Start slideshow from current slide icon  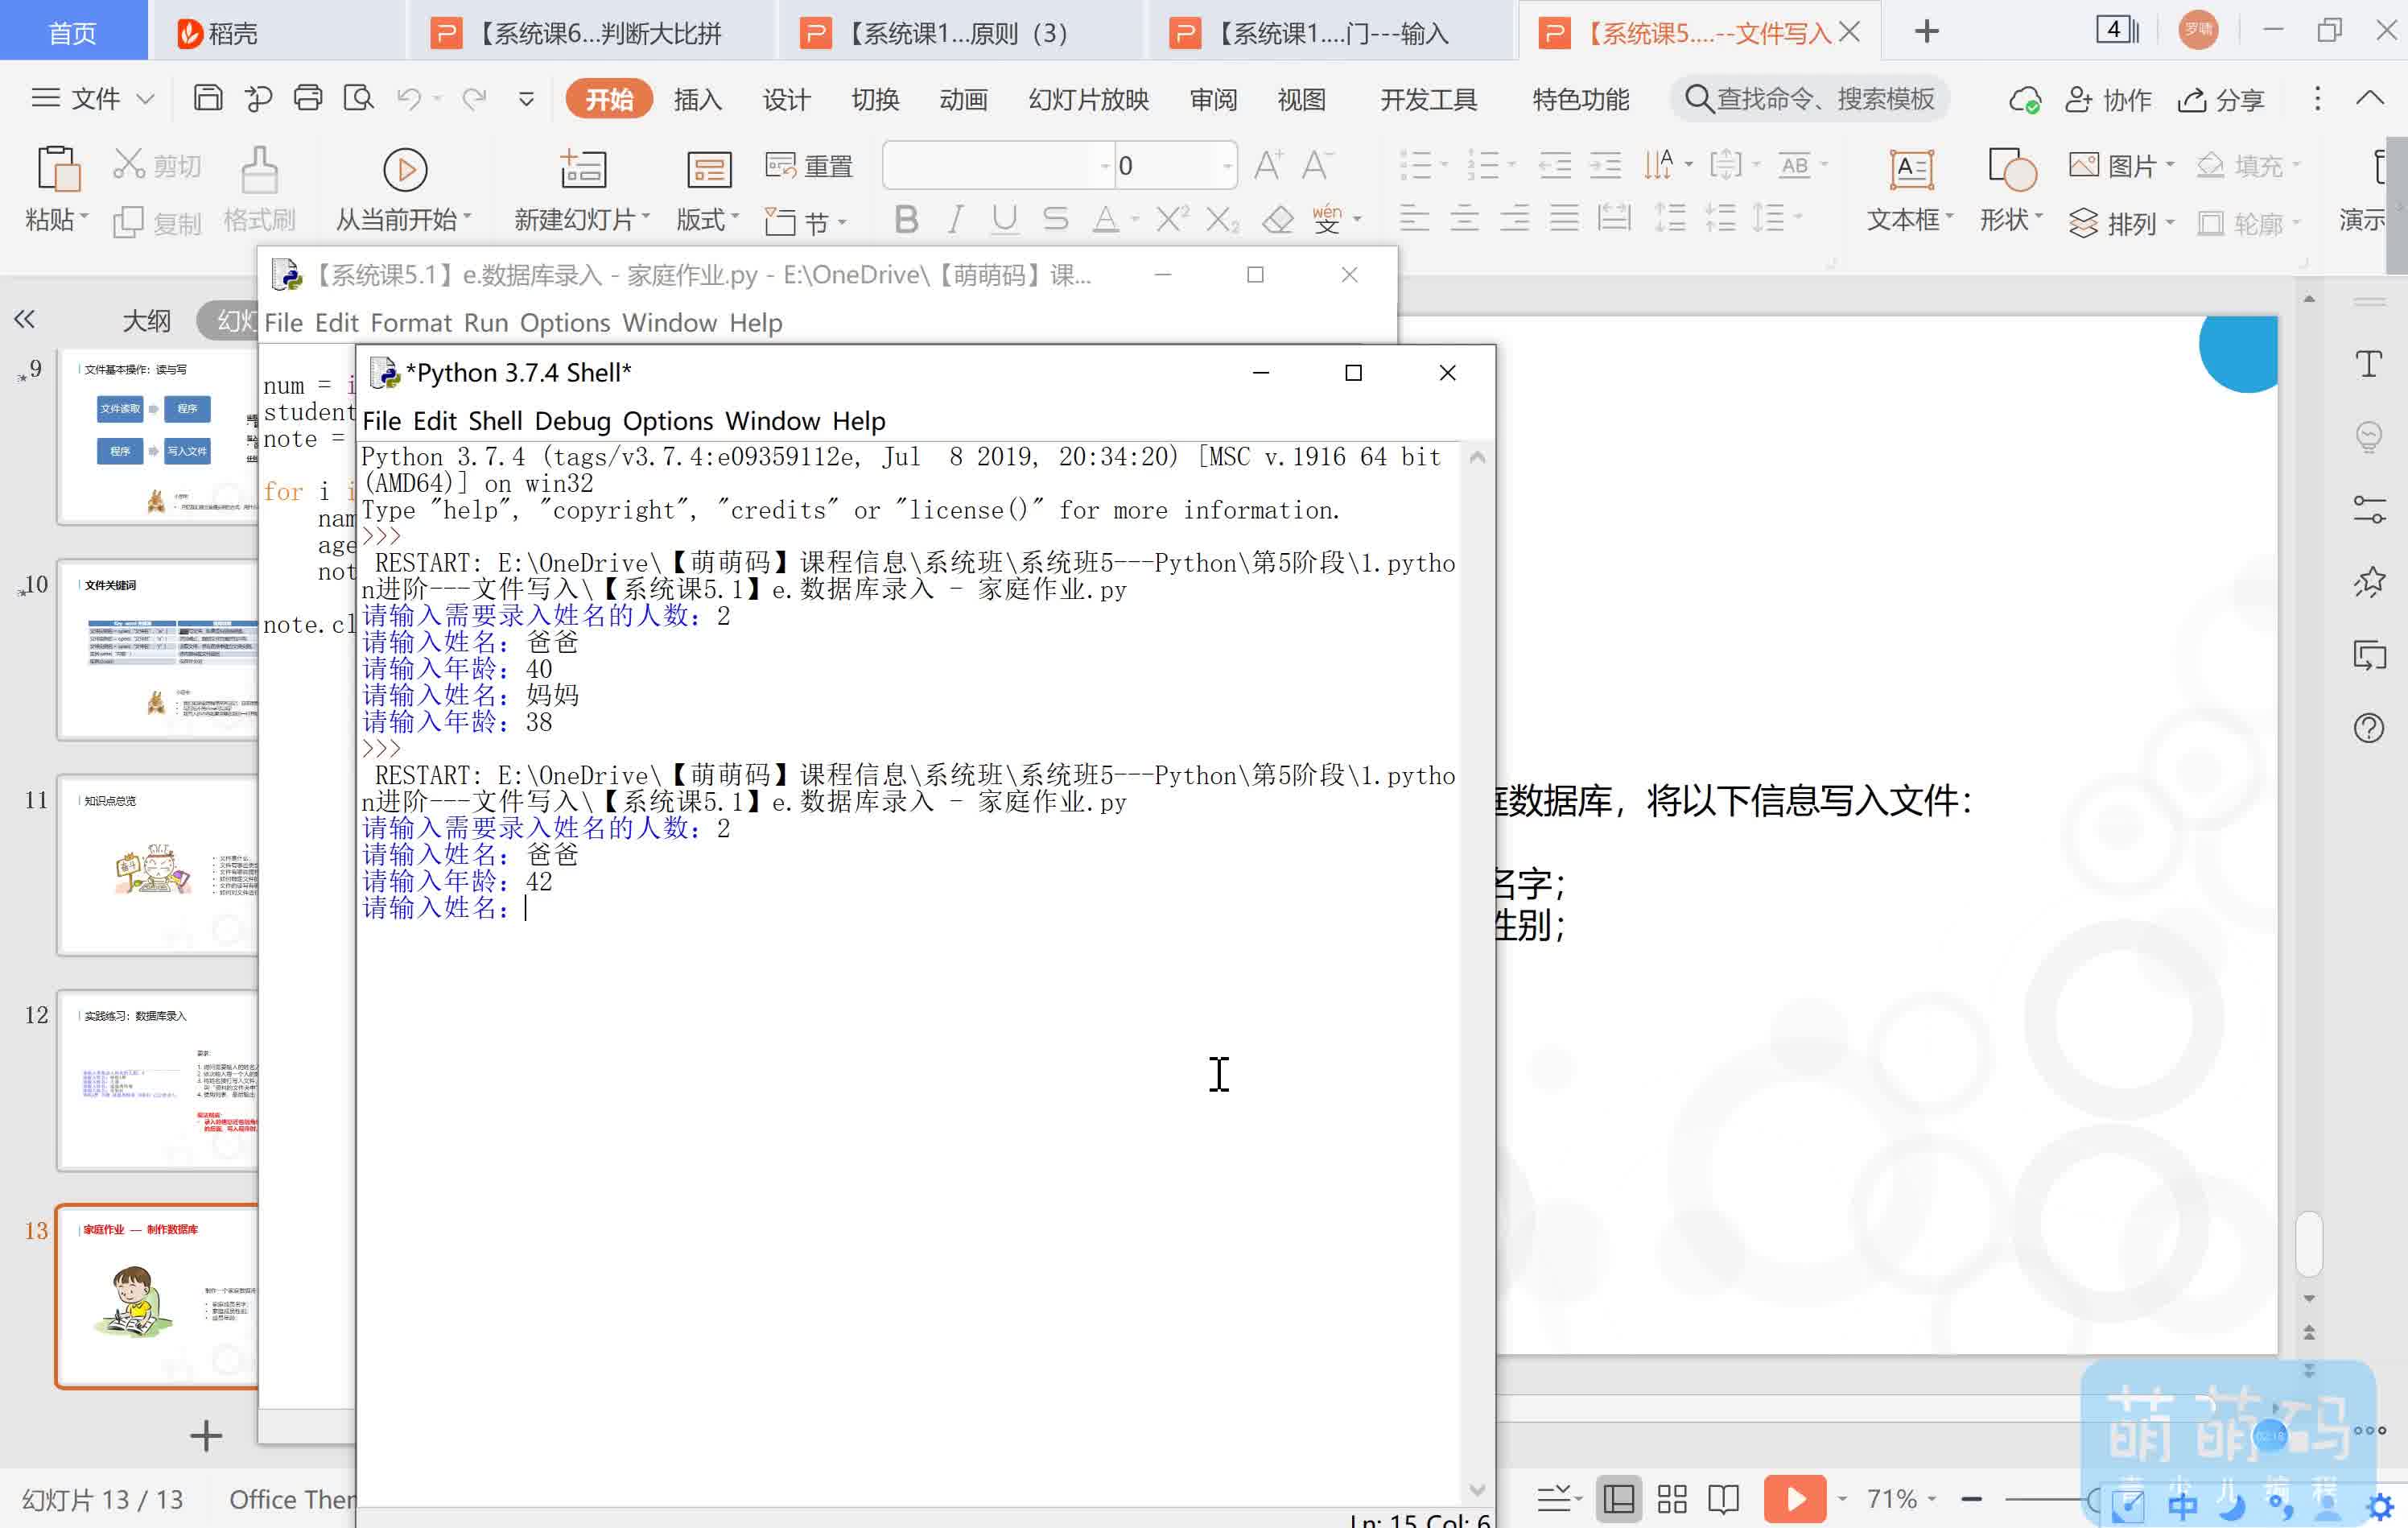pos(405,170)
